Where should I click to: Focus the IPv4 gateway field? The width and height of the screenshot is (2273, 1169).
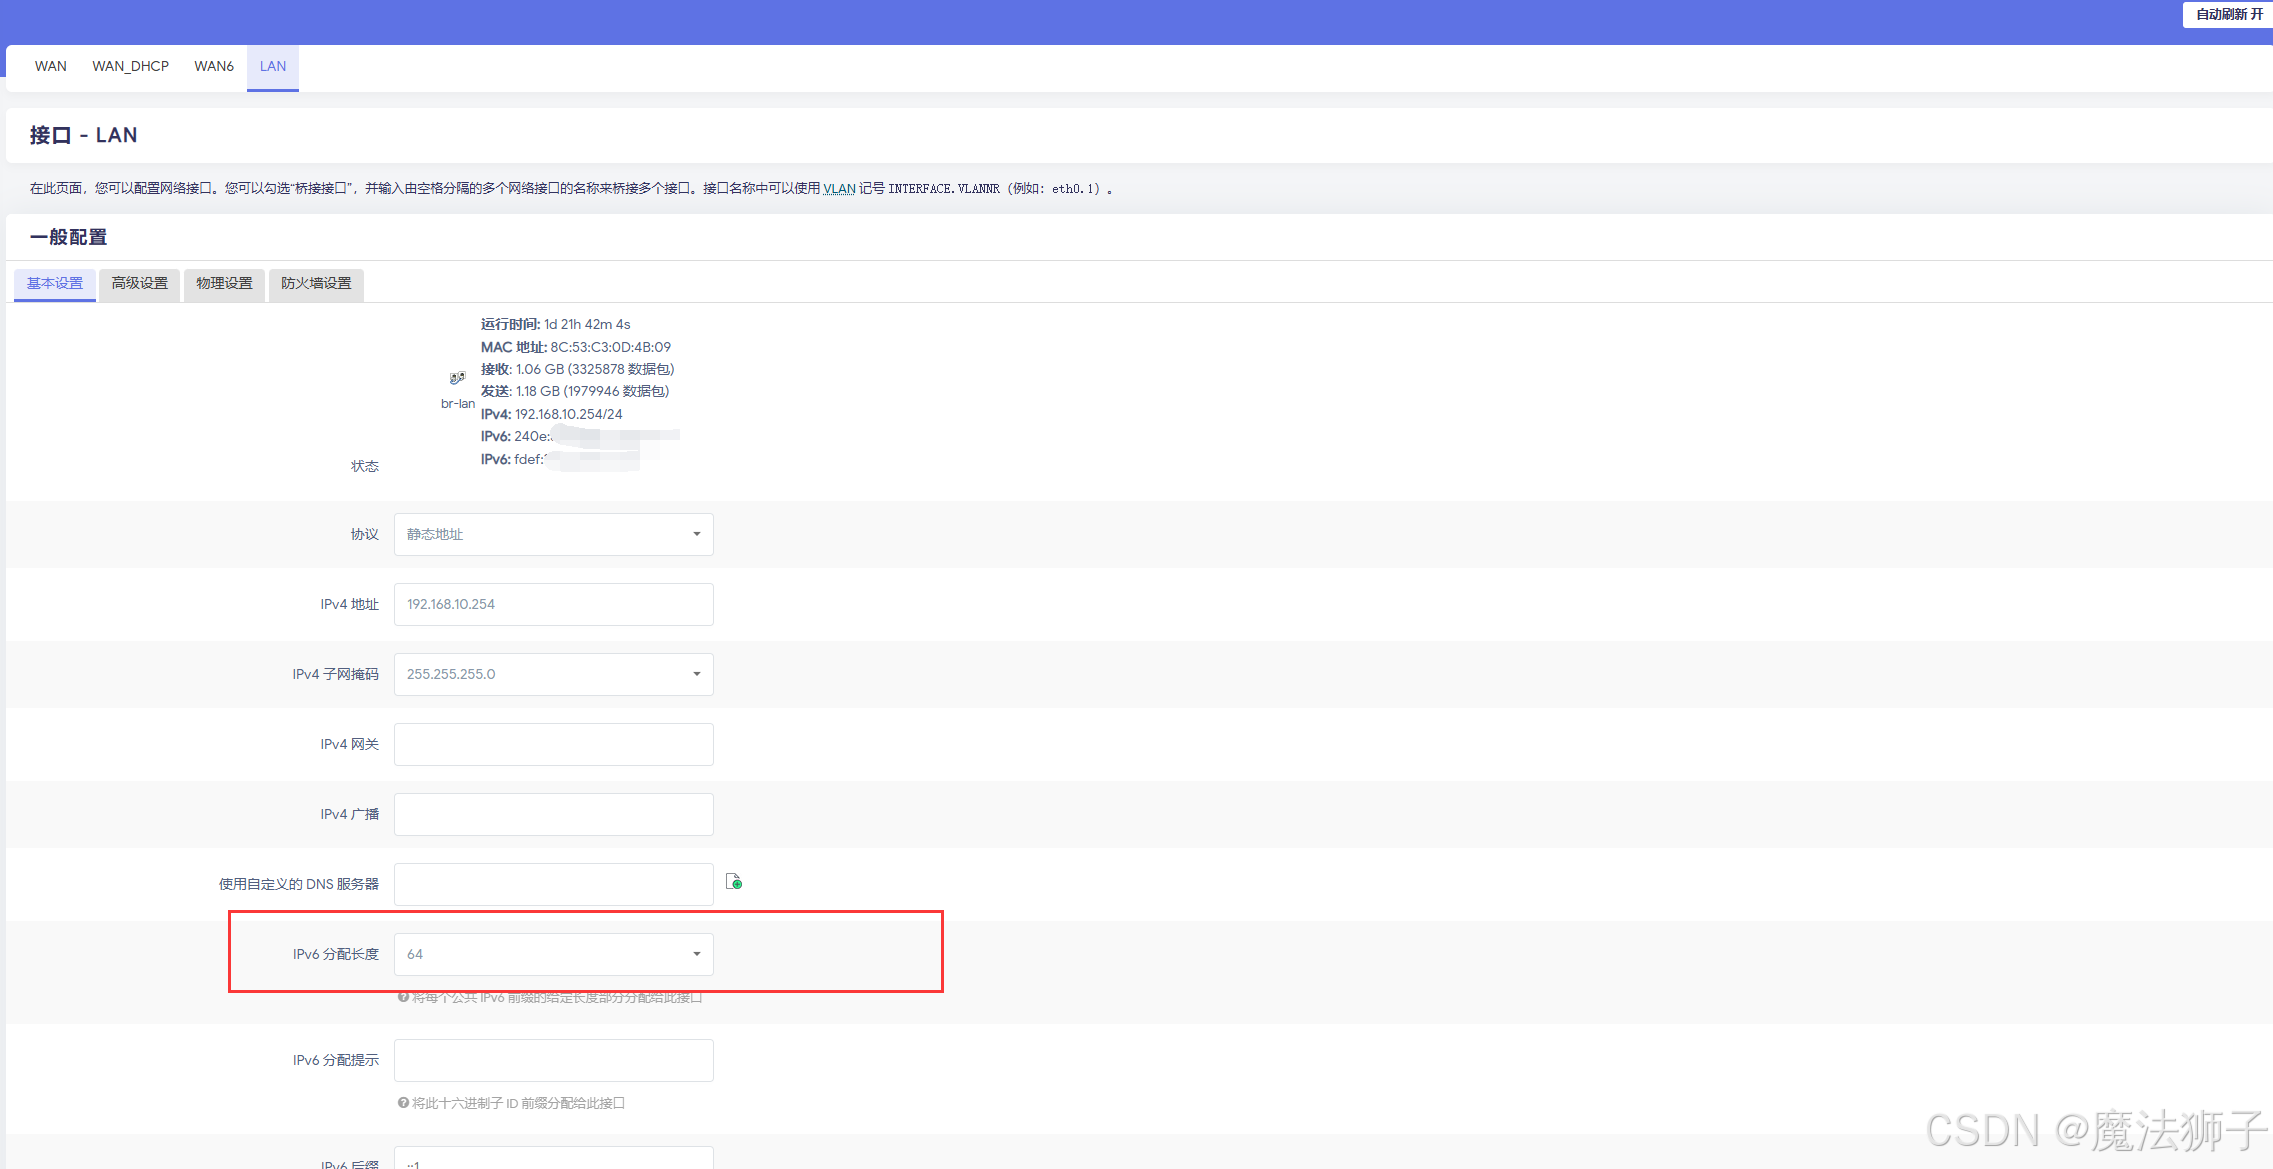click(553, 744)
